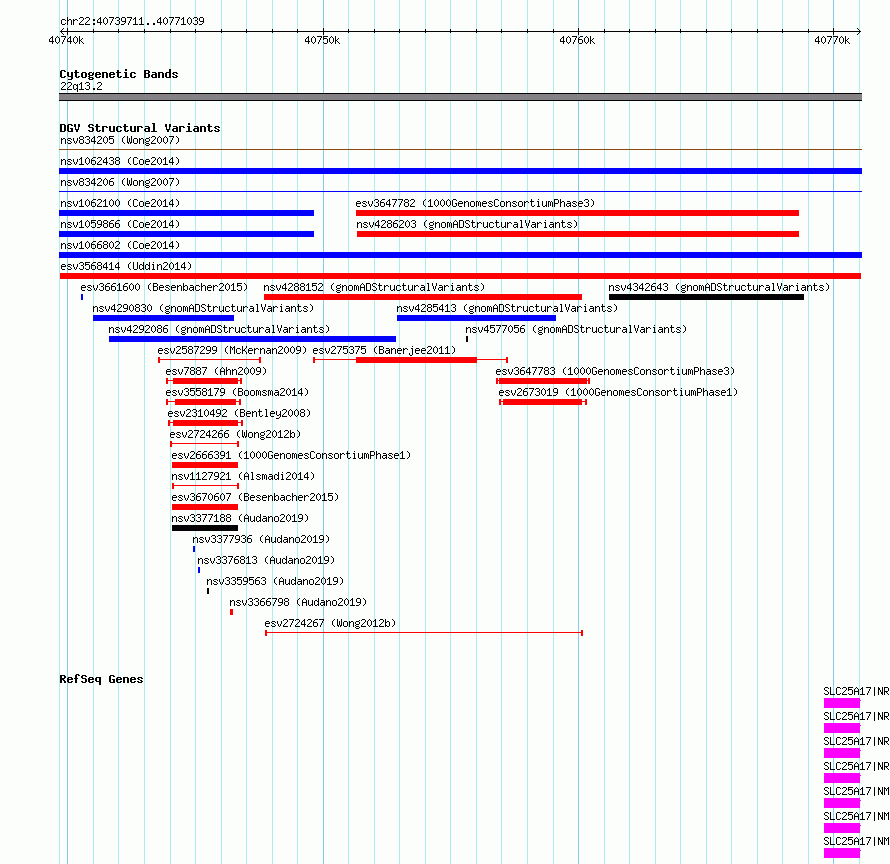This screenshot has height=864, width=890.
Task: Select the nsv4342643 black variant bar
Action: [706, 297]
